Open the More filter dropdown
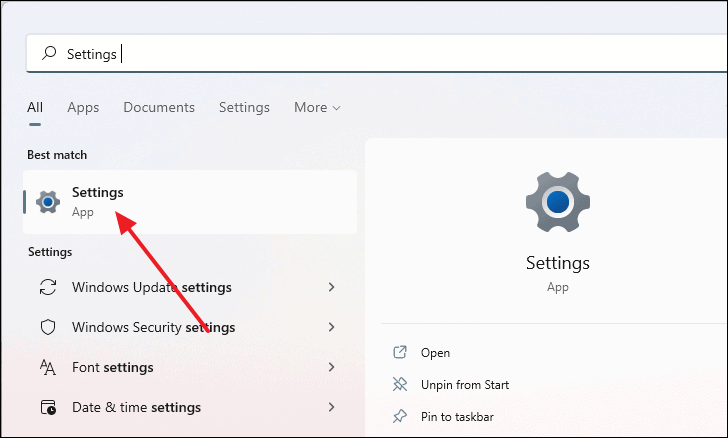 (317, 107)
